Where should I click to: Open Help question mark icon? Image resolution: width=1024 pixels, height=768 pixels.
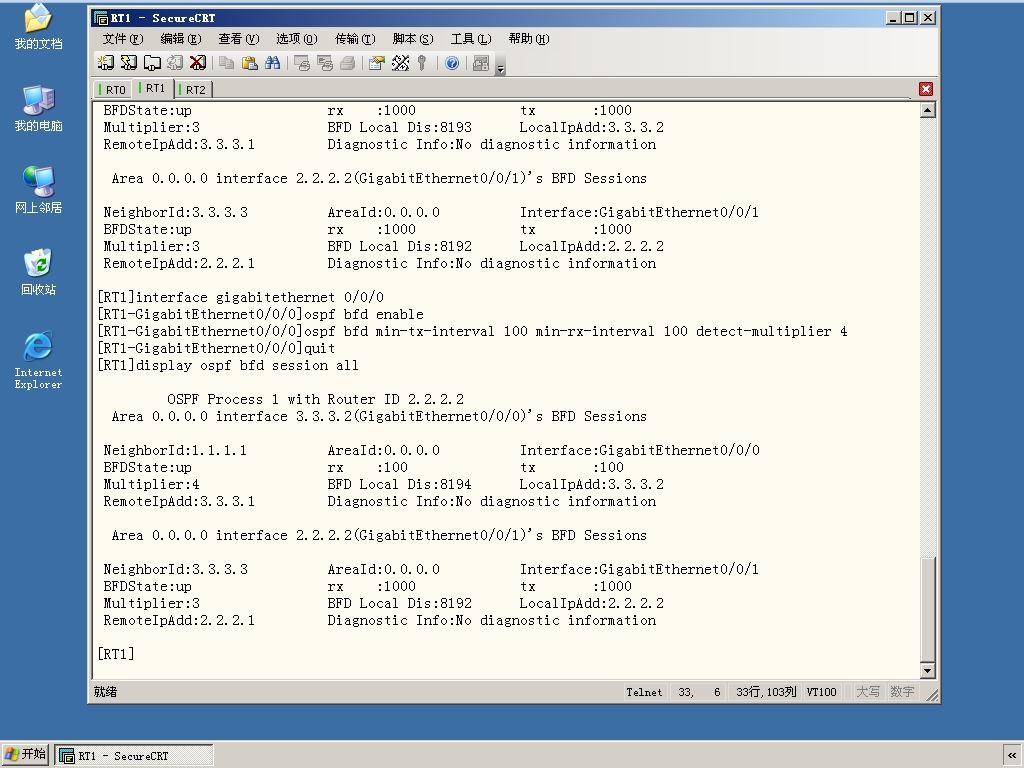coord(452,63)
